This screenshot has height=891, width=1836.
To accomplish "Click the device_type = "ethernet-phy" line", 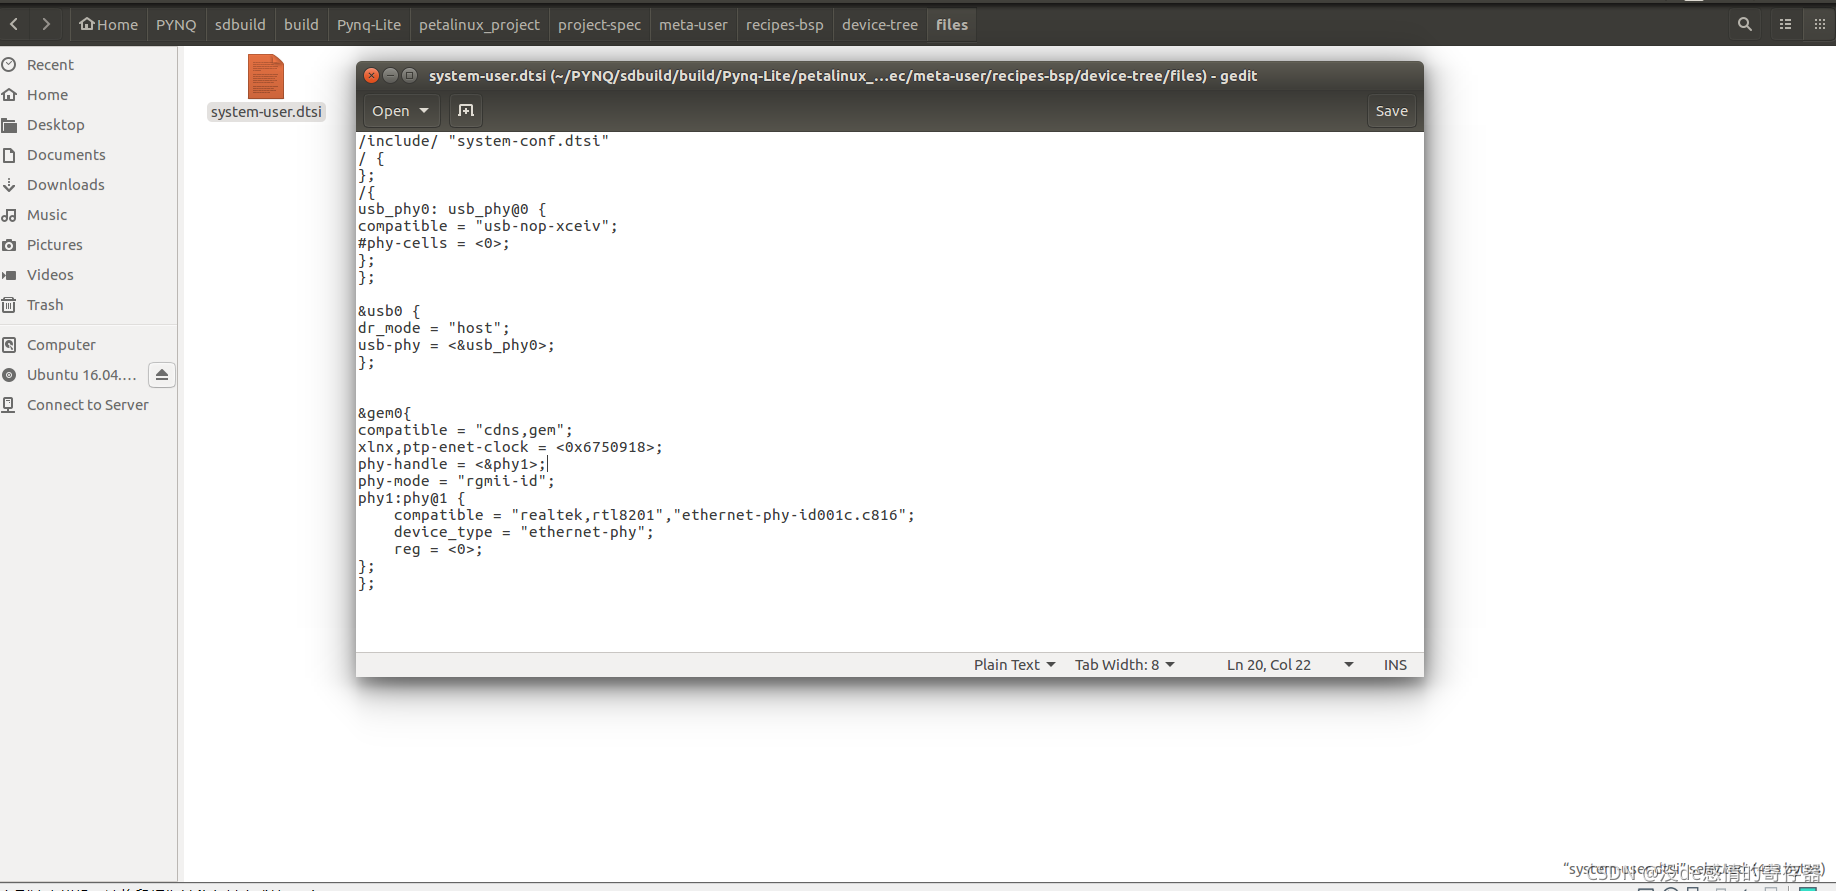I will pos(524,532).
